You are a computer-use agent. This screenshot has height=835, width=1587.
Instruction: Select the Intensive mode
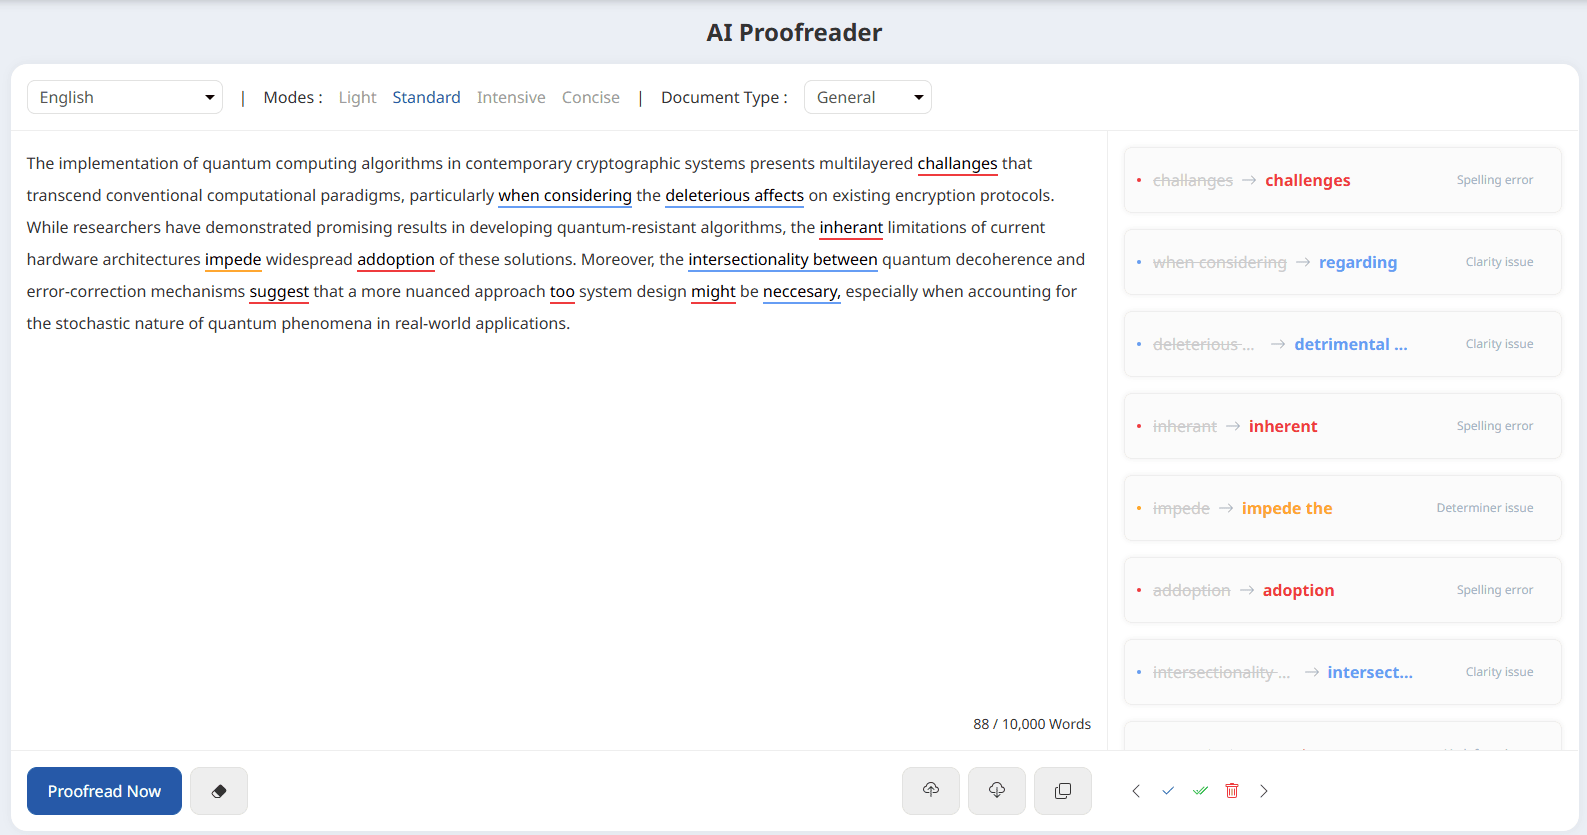click(511, 97)
